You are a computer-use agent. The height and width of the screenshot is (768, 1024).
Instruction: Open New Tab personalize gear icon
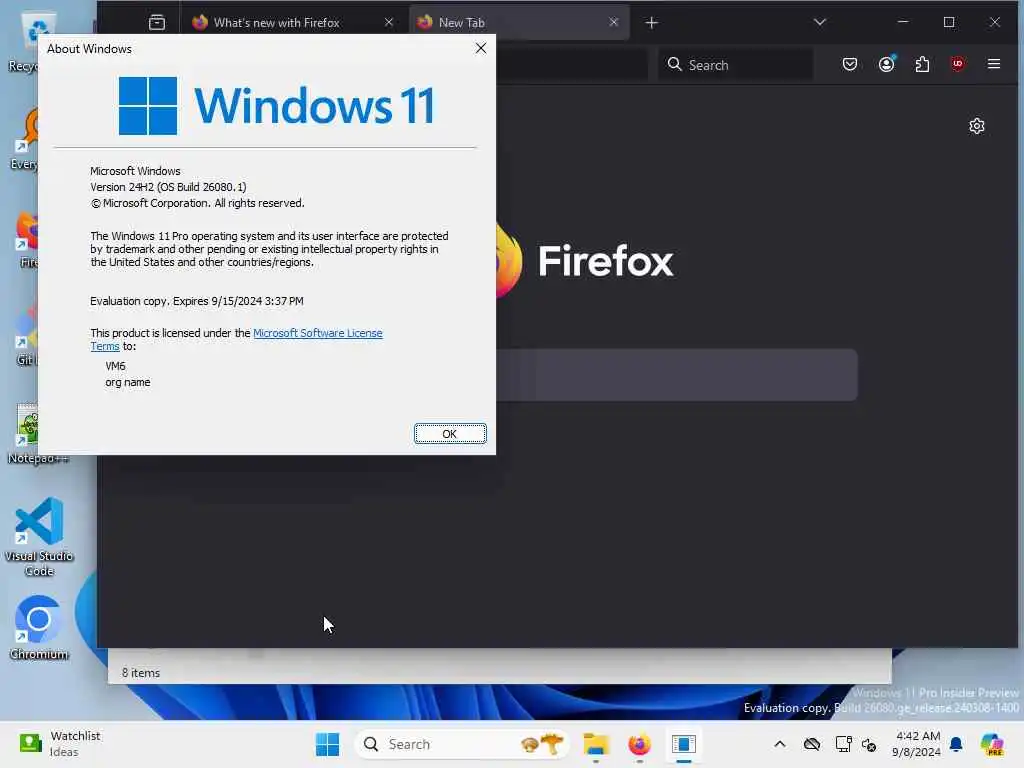(976, 126)
